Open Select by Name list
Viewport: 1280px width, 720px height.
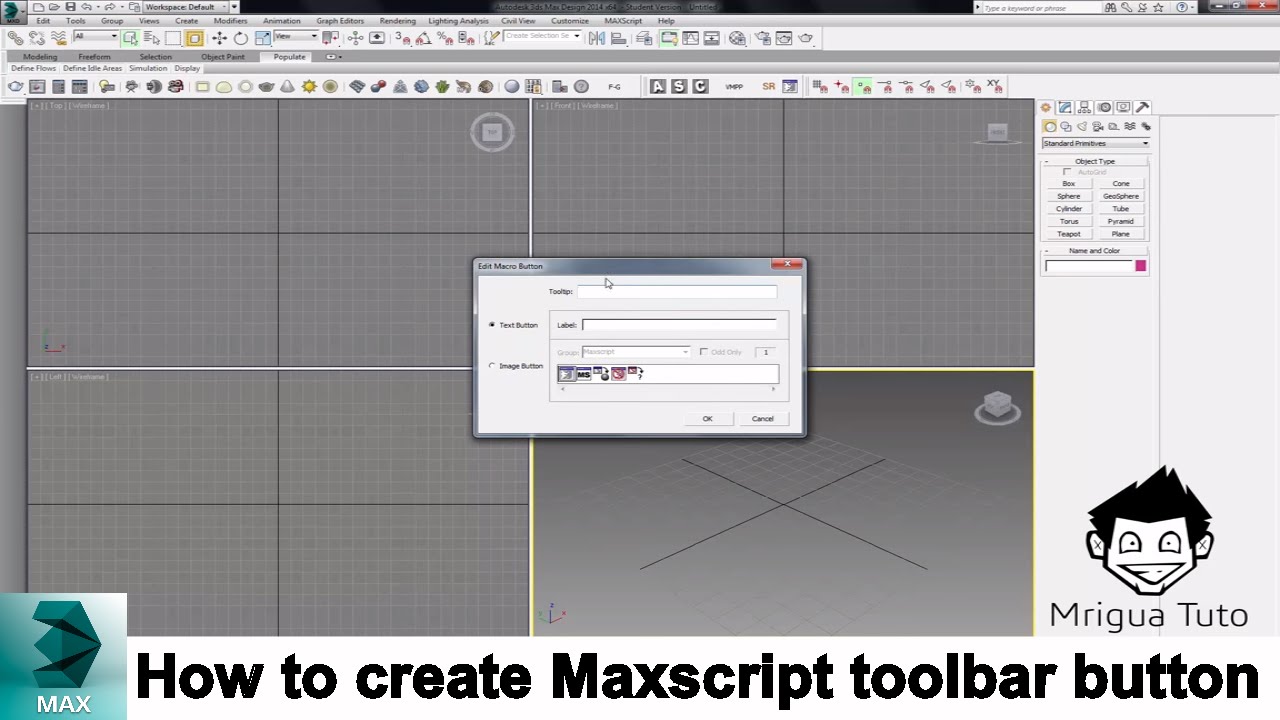(152, 38)
